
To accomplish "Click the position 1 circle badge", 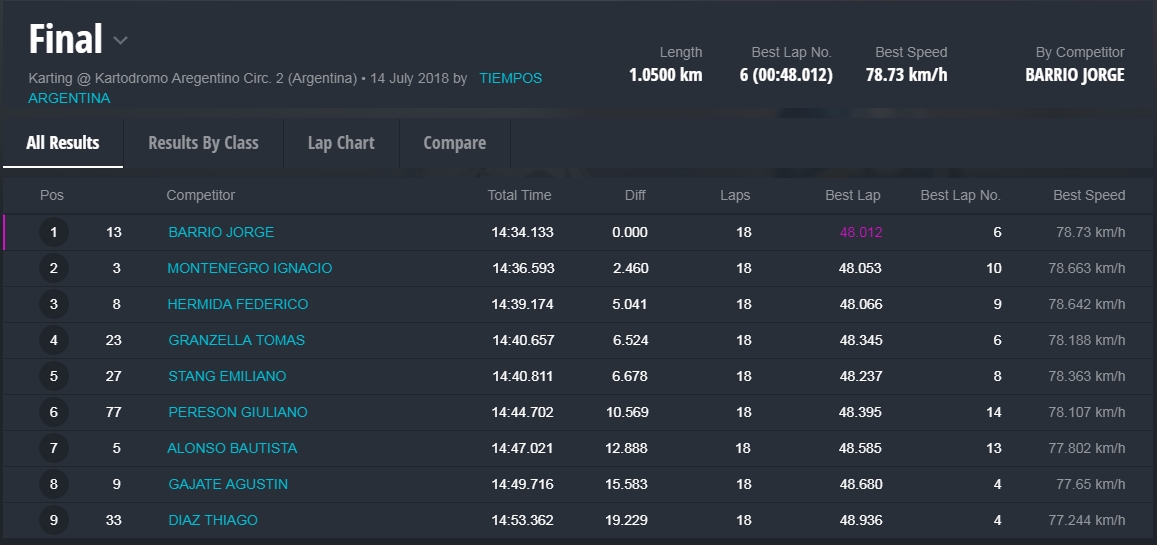I will (54, 233).
